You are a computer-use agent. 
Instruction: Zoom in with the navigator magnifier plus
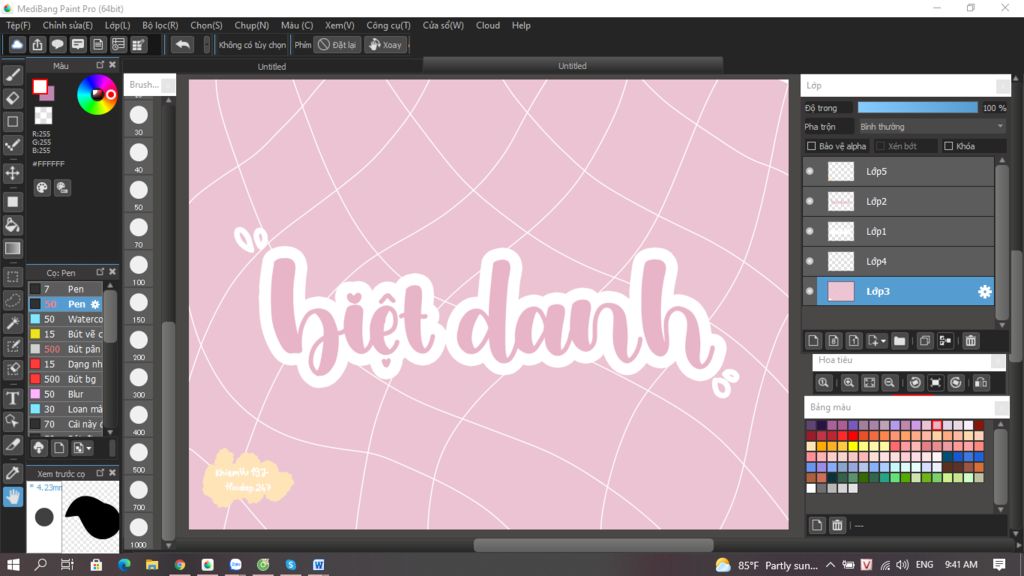pos(848,383)
